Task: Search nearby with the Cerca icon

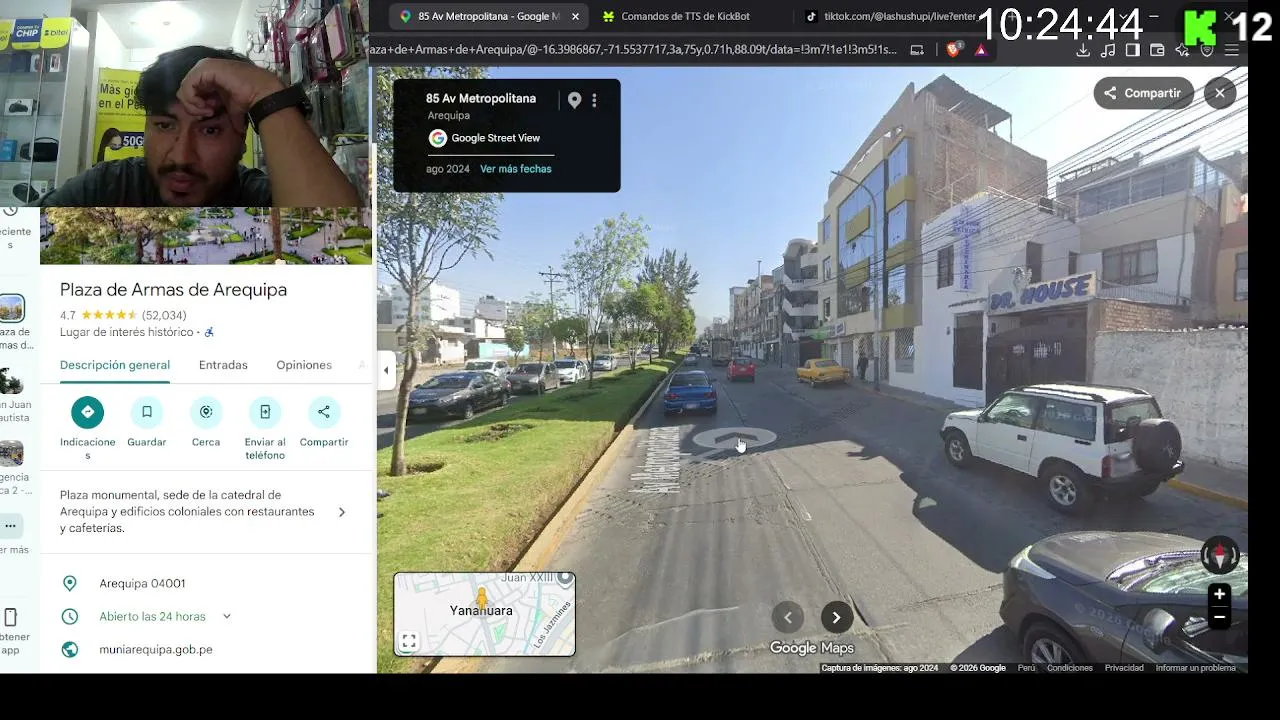Action: click(206, 412)
